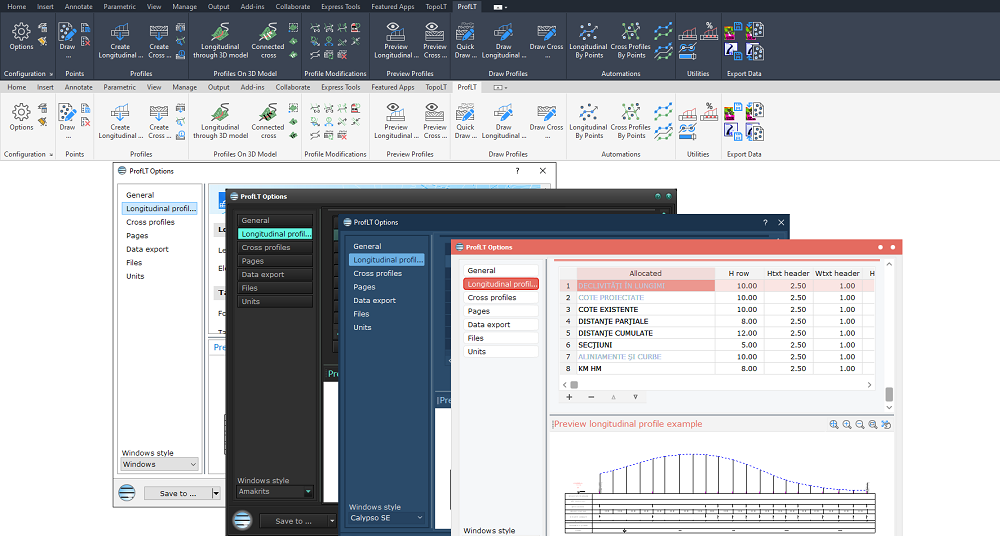Open Preview Longitudinal in the dark ribbon
The width and height of the screenshot is (1000, 536).
396,41
